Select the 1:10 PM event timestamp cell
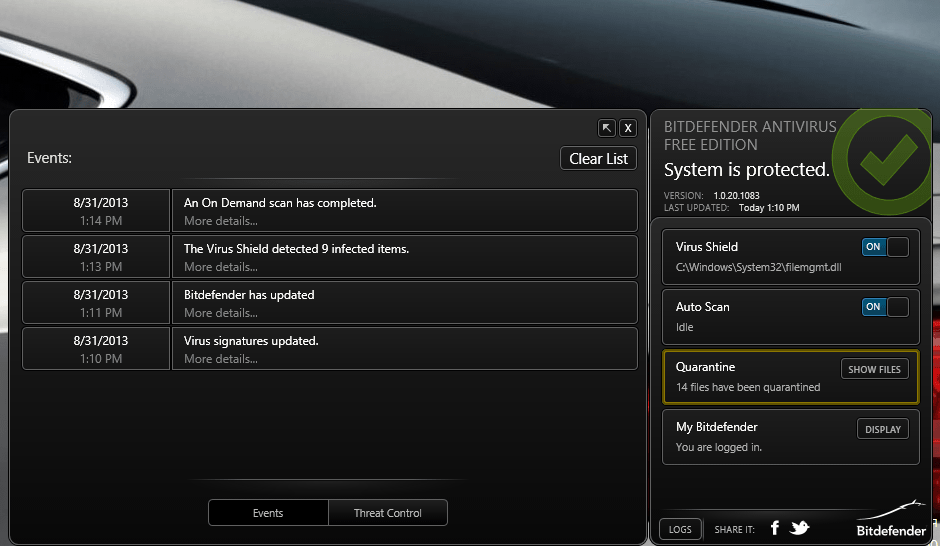The image size is (940, 546). tap(96, 349)
